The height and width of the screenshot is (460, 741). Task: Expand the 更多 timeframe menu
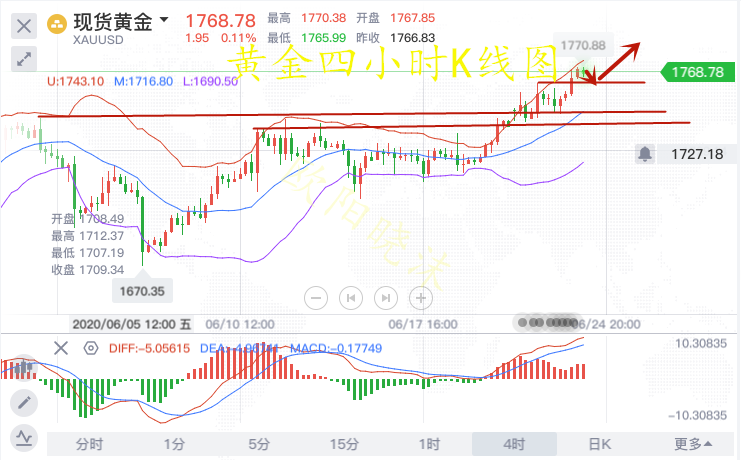692,444
